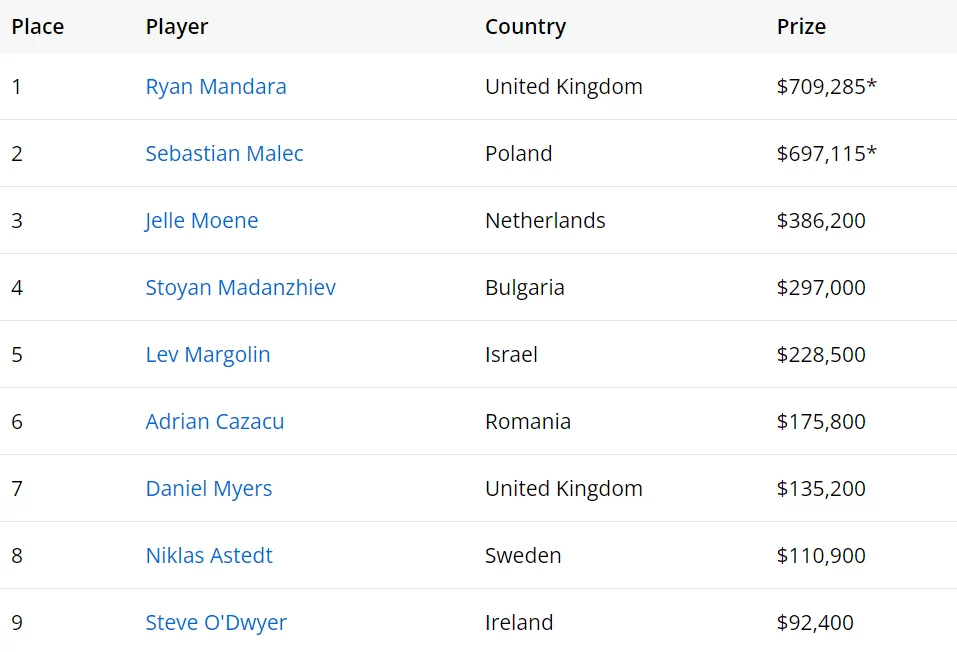The width and height of the screenshot is (957, 652).
Task: Click the Prize column header
Action: (x=801, y=27)
